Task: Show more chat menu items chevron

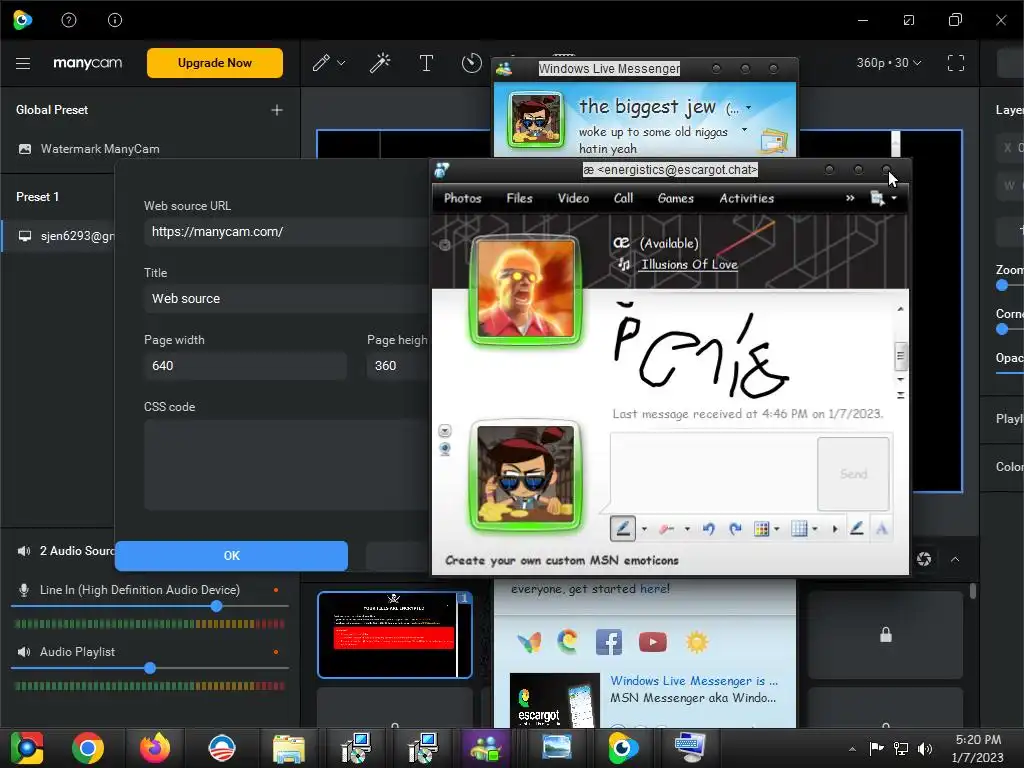Action: [850, 198]
